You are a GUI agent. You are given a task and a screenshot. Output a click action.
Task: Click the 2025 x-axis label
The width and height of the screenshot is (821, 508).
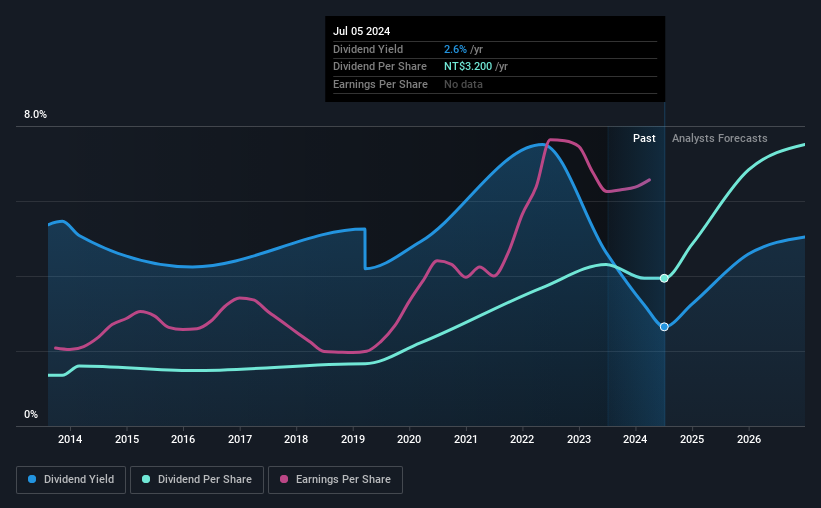(x=692, y=439)
